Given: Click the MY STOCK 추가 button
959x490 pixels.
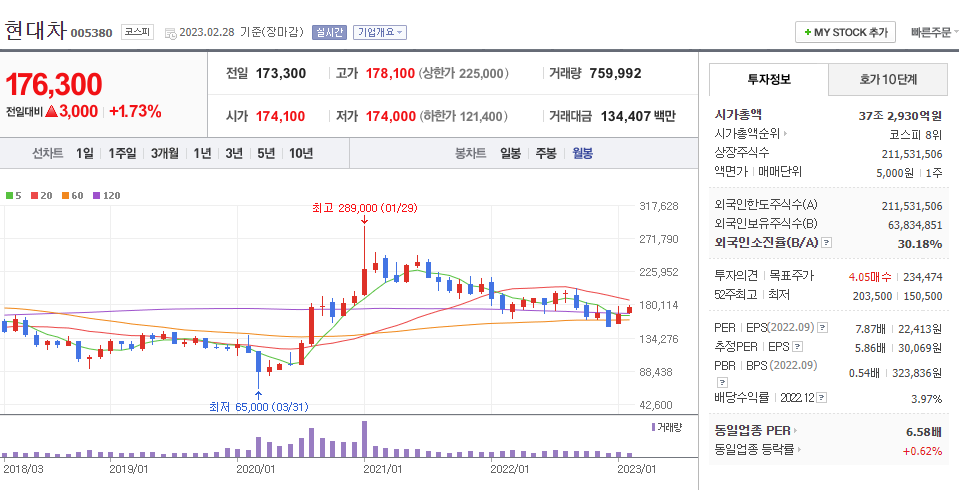Looking at the screenshot, I should click(x=845, y=32).
